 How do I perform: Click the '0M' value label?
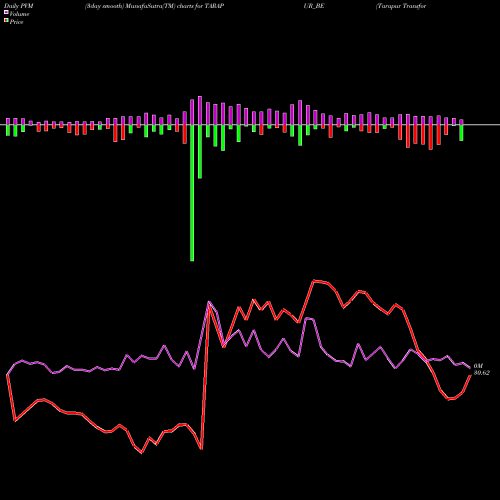tap(478, 366)
